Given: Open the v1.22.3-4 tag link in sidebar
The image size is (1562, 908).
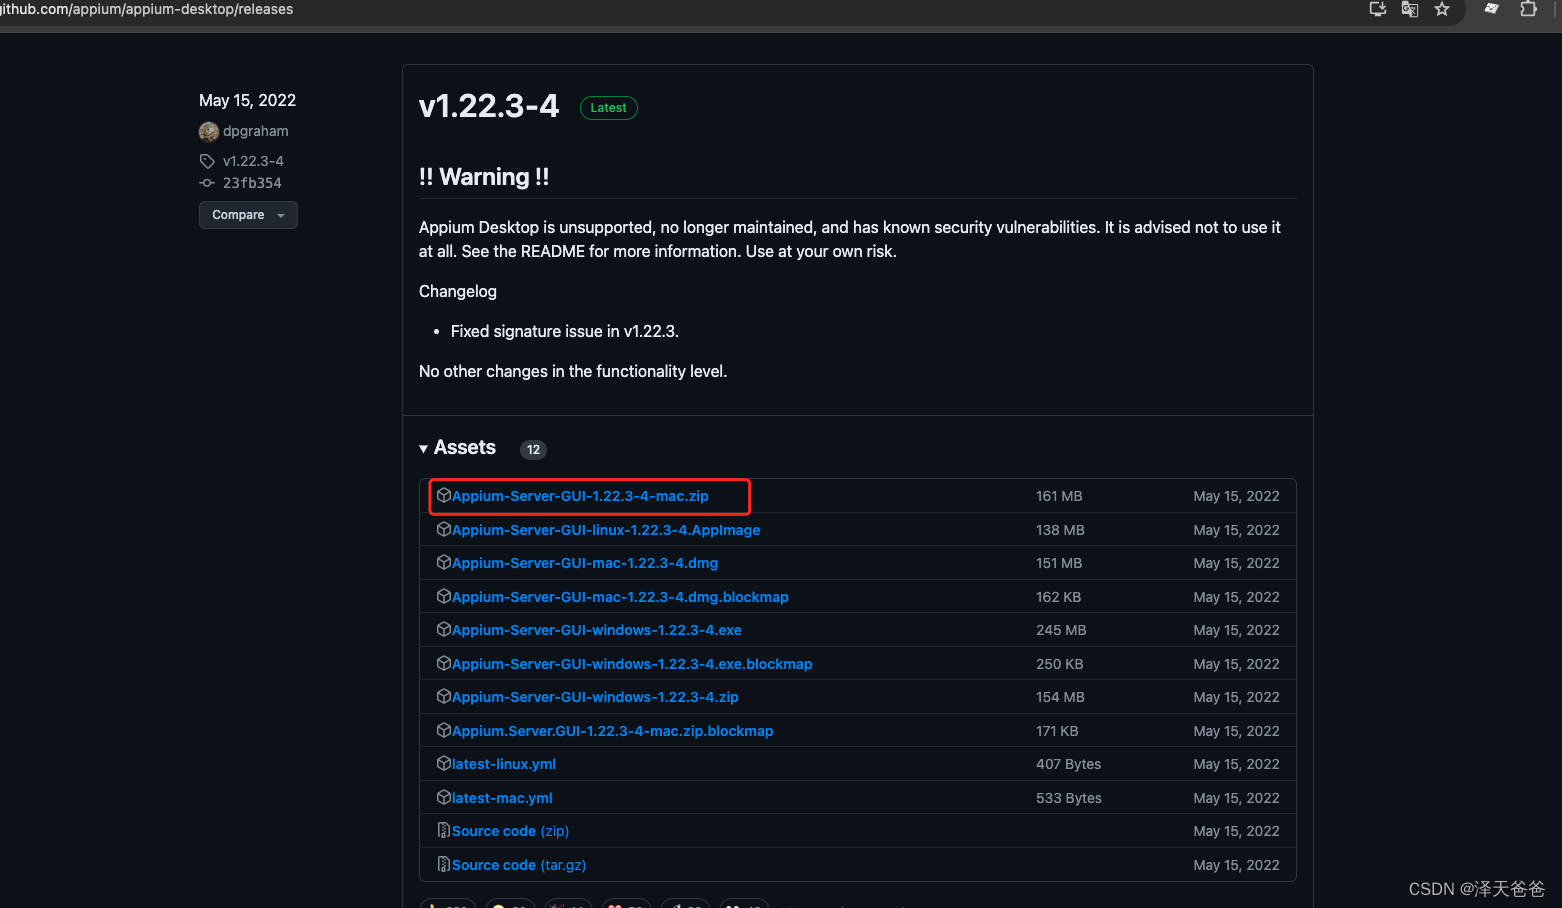Looking at the screenshot, I should coord(253,161).
